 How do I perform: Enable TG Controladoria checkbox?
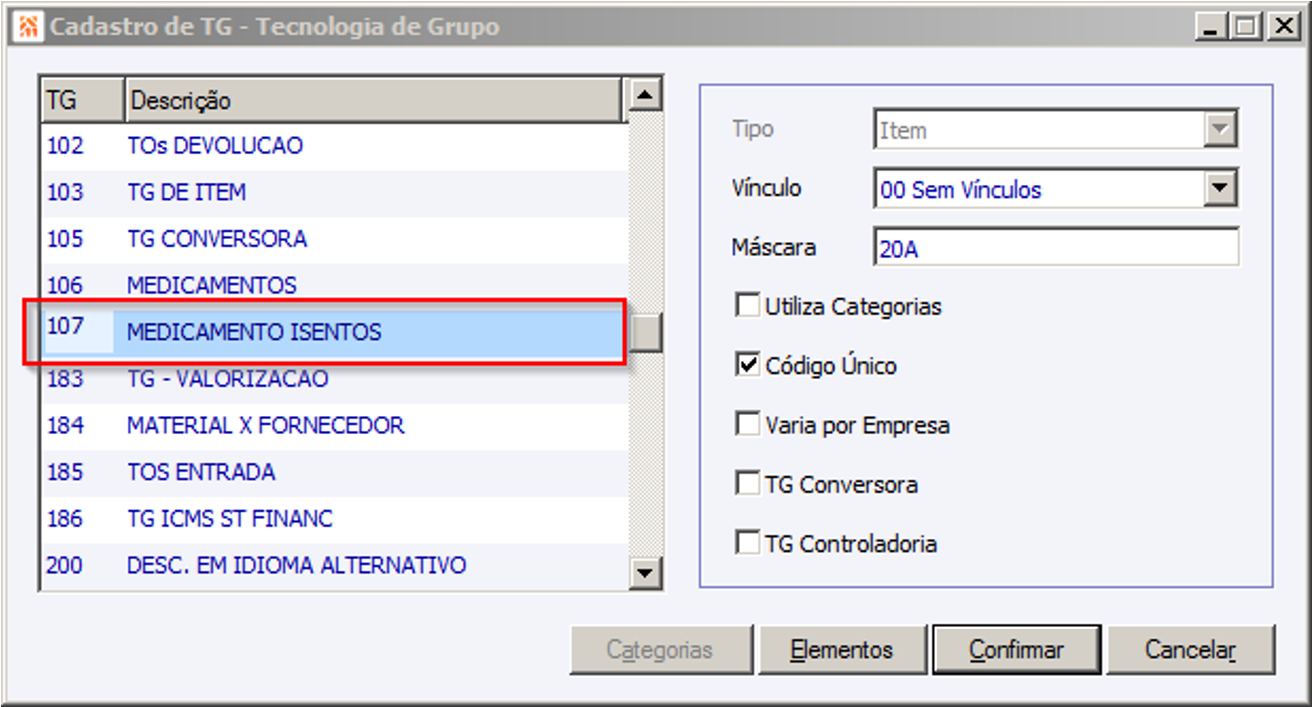coord(748,544)
